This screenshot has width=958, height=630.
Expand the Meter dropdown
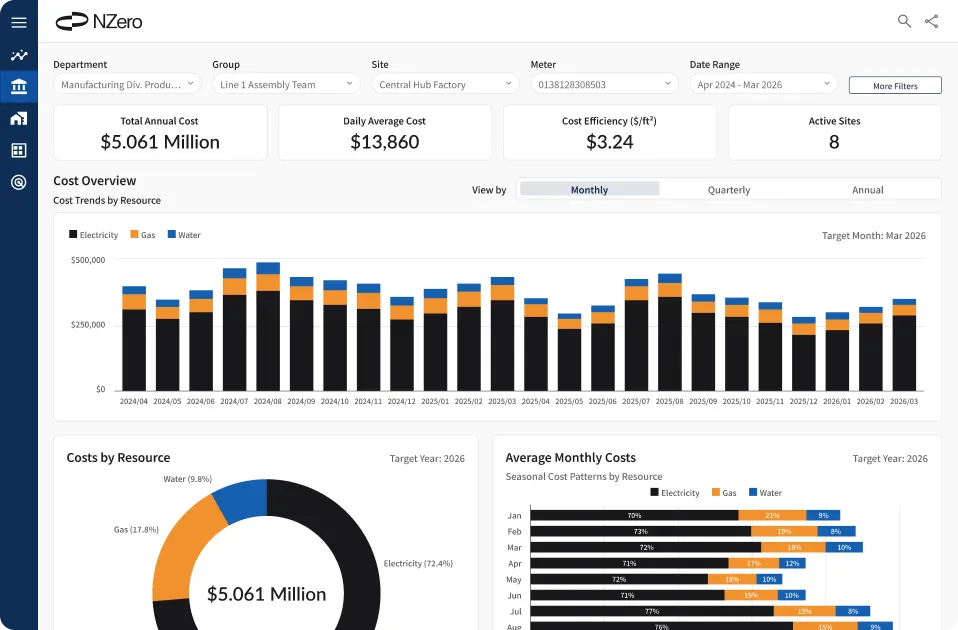[x=604, y=85]
